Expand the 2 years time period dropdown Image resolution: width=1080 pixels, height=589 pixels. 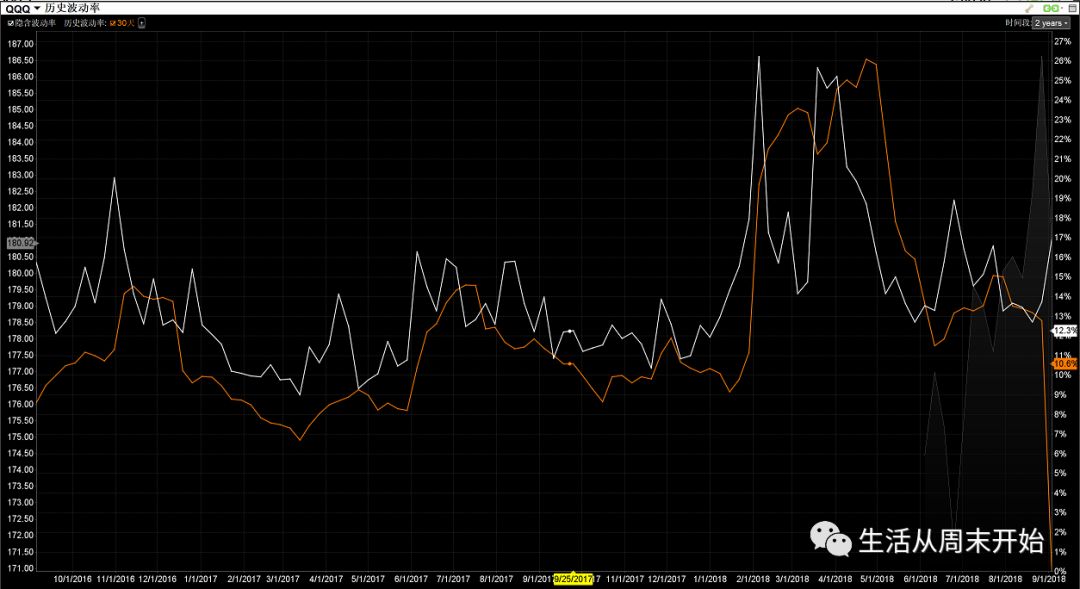(x=1050, y=23)
